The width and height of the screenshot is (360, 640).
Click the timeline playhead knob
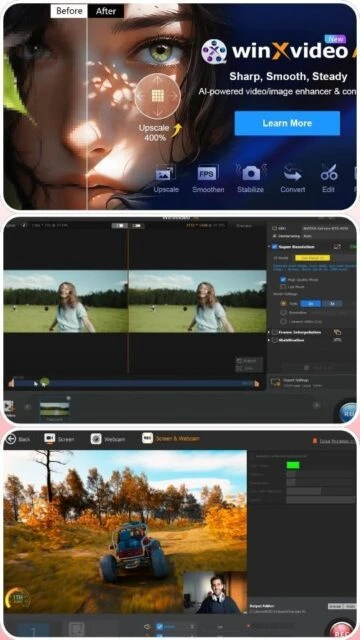click(x=44, y=382)
